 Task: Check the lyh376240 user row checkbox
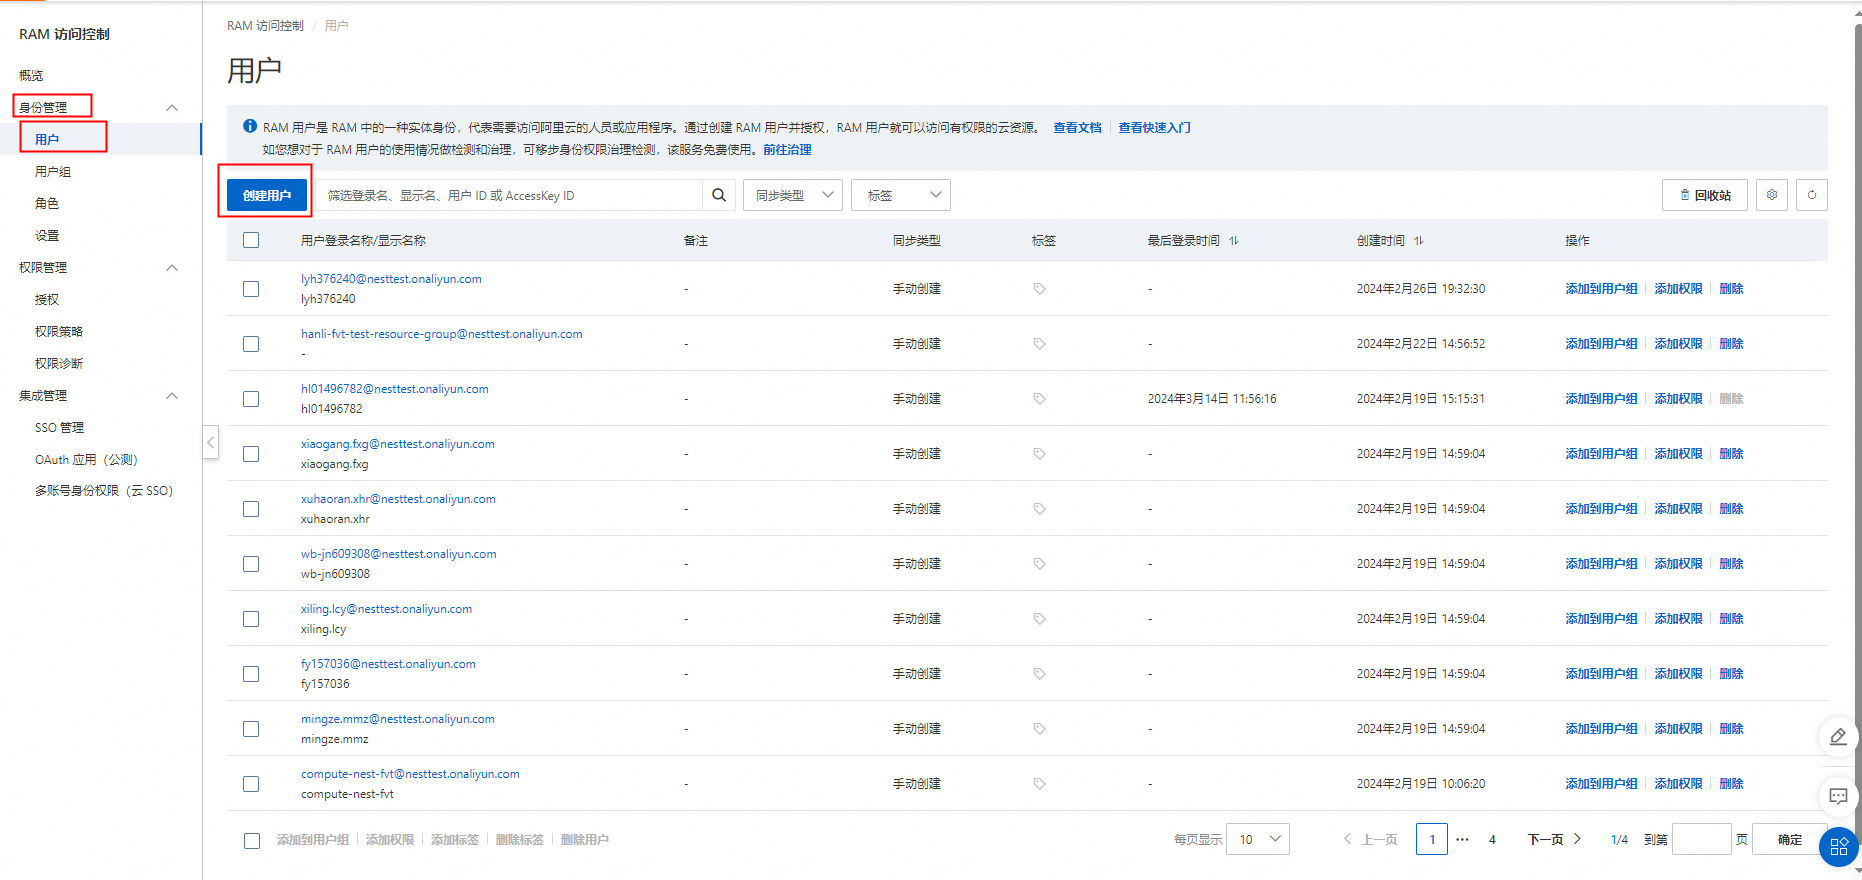(251, 289)
